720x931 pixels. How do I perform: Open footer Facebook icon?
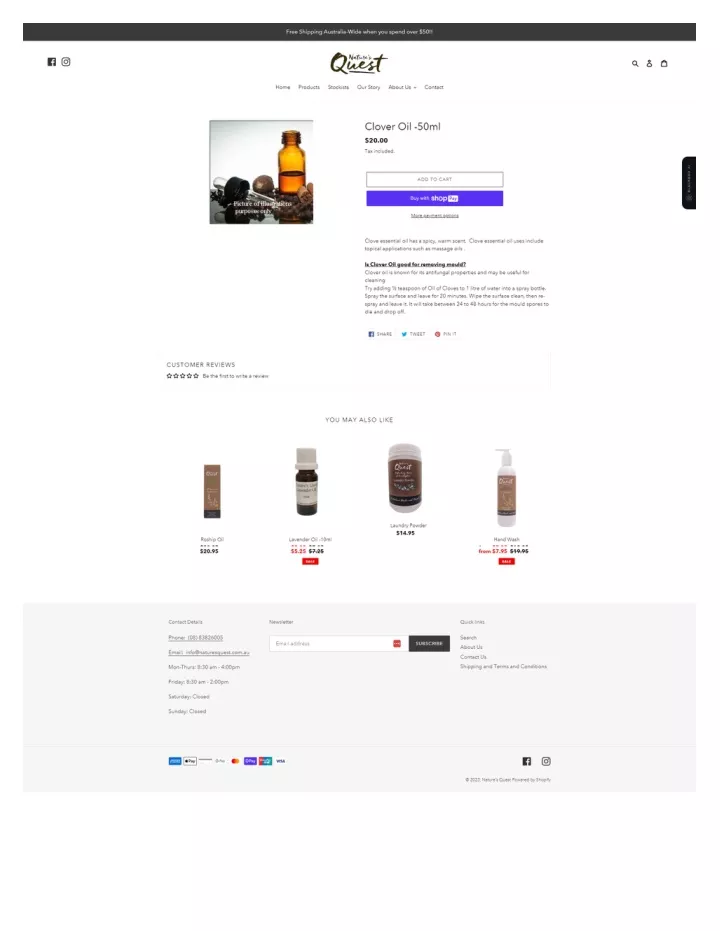pyautogui.click(x=526, y=761)
